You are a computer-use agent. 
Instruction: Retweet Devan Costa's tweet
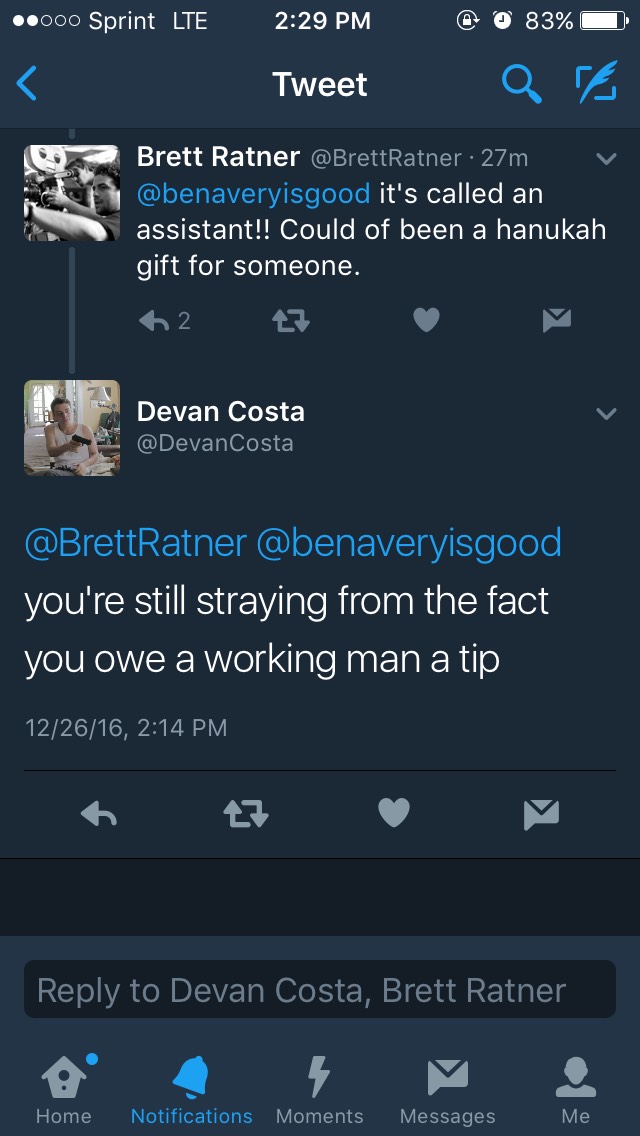point(245,815)
